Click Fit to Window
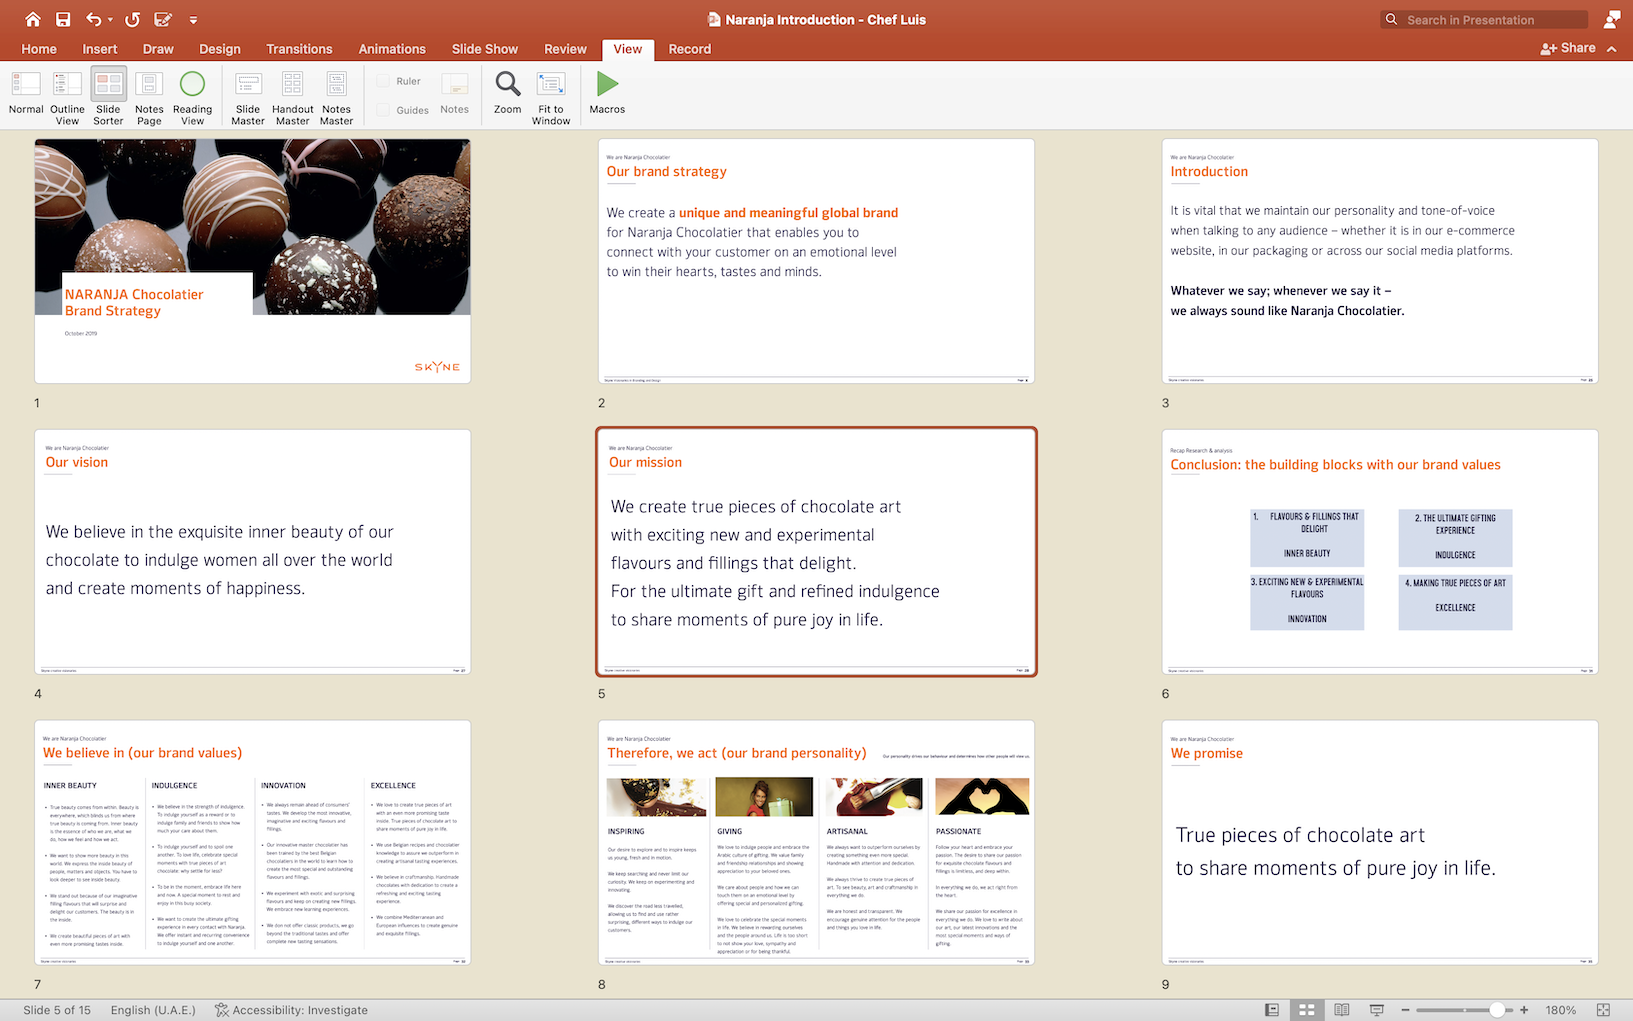Viewport: 1633px width, 1021px height. pyautogui.click(x=551, y=98)
